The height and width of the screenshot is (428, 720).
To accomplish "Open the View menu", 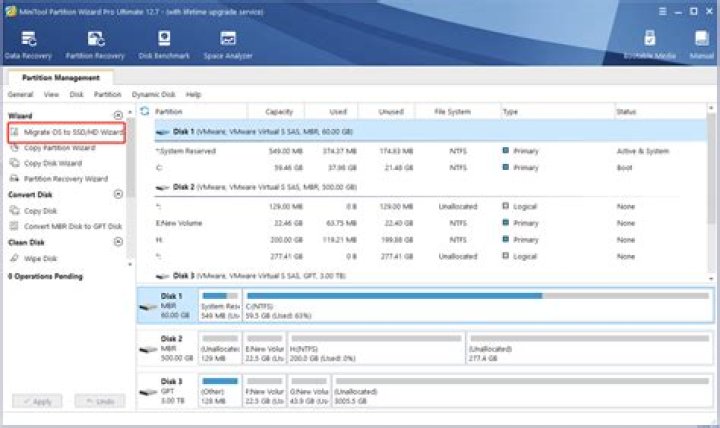I will (51, 94).
